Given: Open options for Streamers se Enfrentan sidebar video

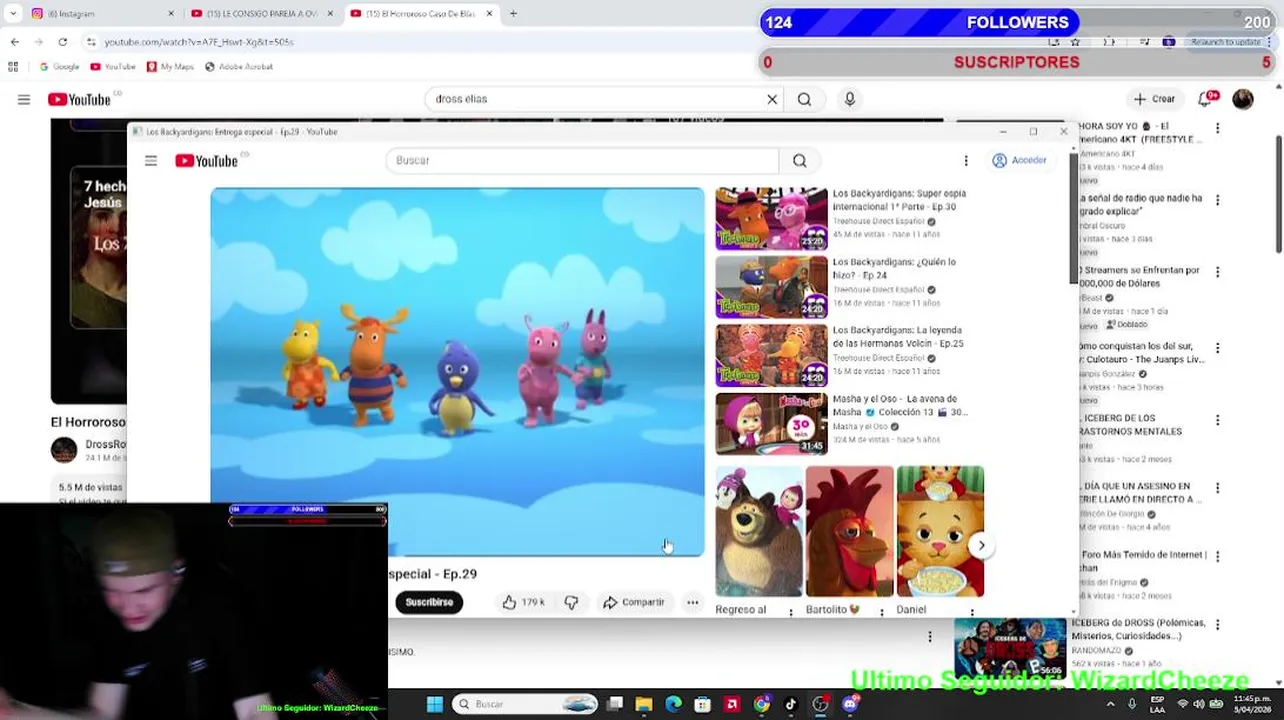Looking at the screenshot, I should [x=1217, y=272].
